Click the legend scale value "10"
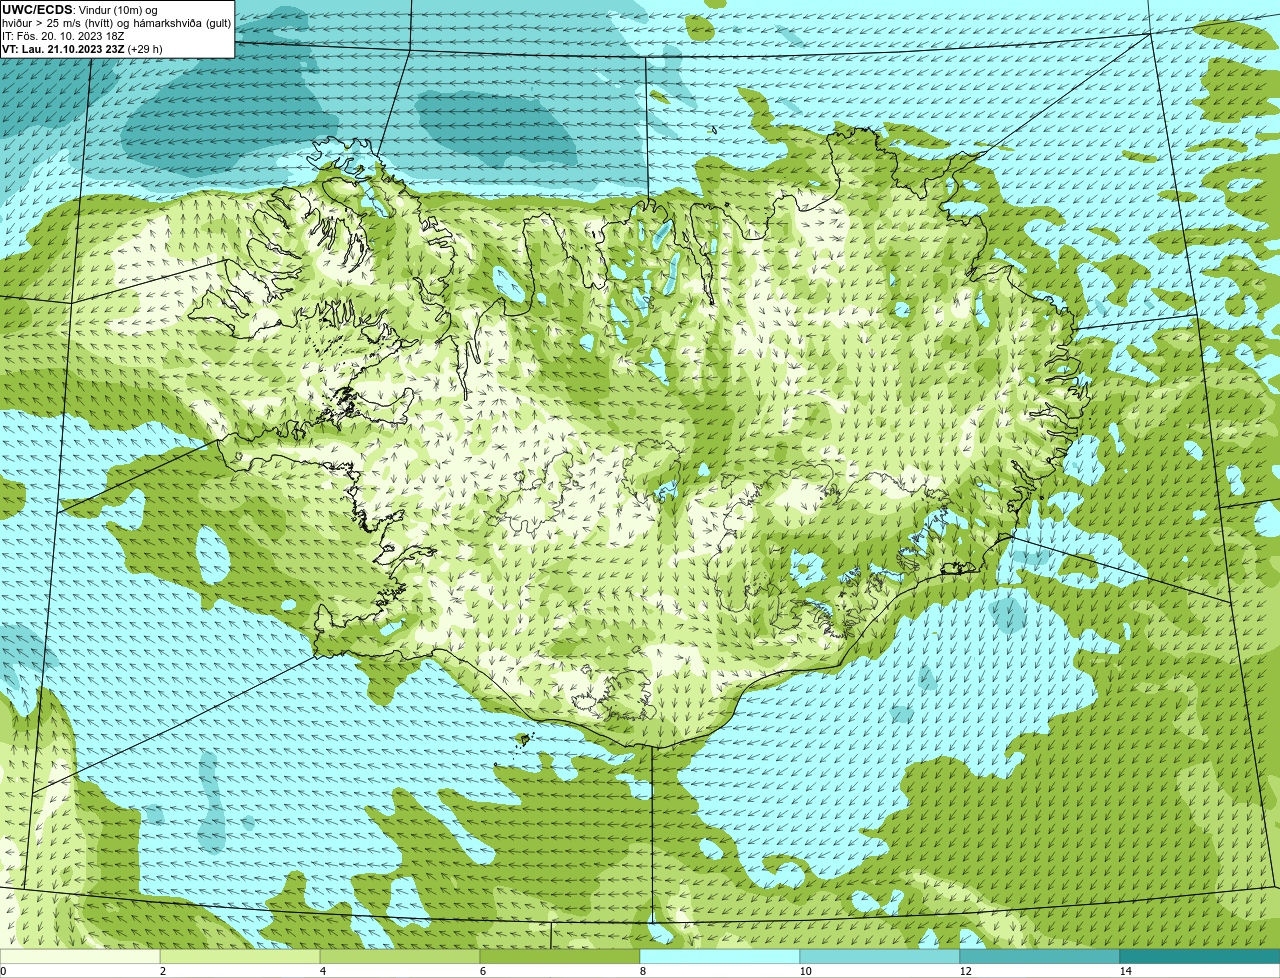The height and width of the screenshot is (978, 1280). click(805, 971)
